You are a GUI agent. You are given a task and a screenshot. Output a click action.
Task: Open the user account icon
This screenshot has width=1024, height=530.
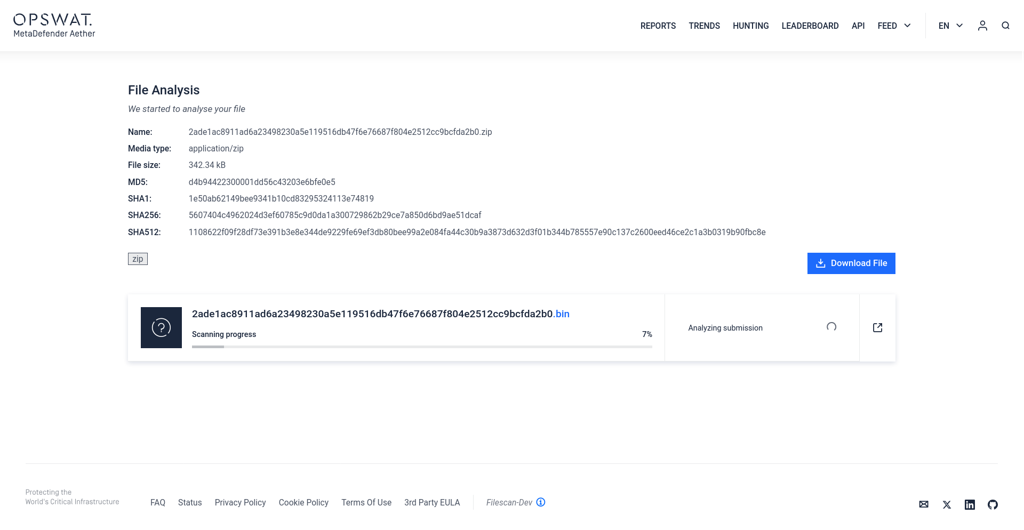tap(982, 26)
